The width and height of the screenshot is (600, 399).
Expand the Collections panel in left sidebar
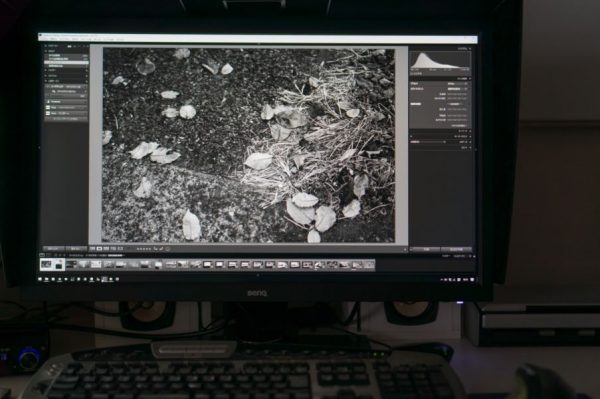point(66,76)
